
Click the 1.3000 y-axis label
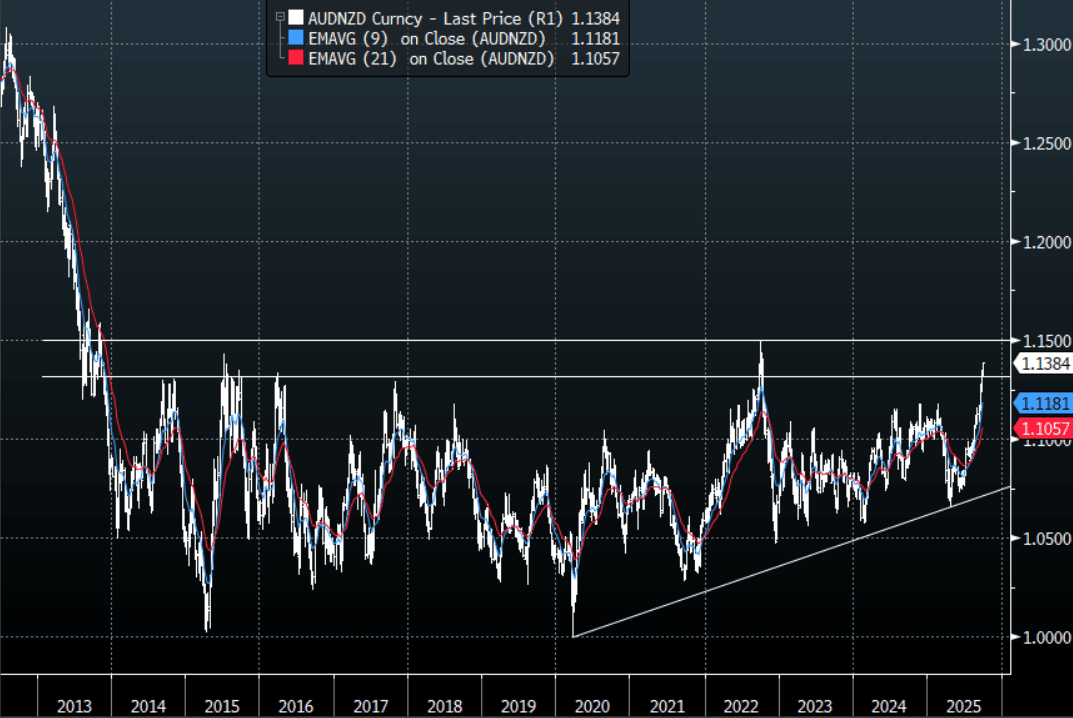click(1046, 44)
